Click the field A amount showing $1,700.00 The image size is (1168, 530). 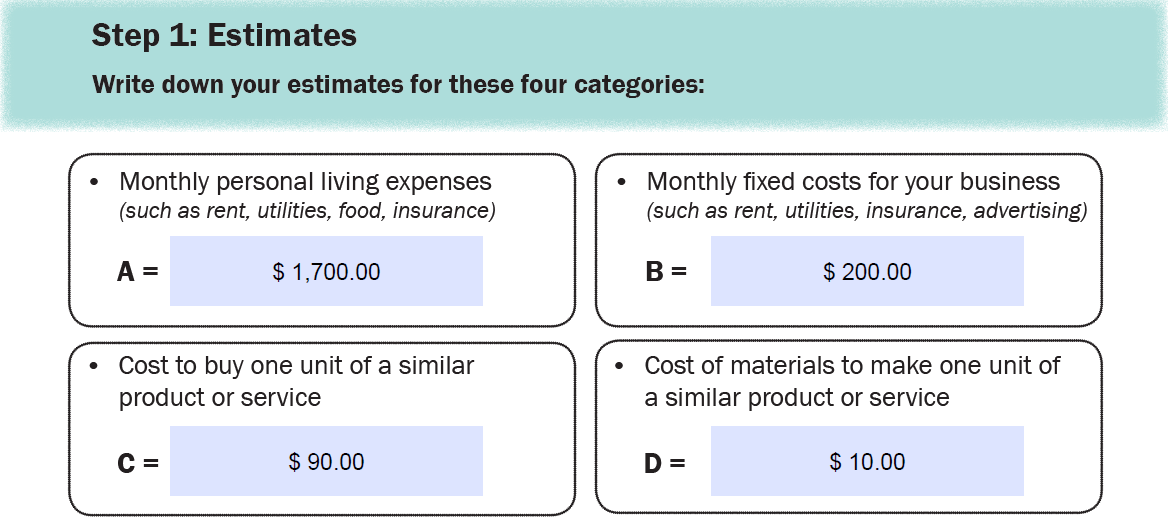(326, 271)
